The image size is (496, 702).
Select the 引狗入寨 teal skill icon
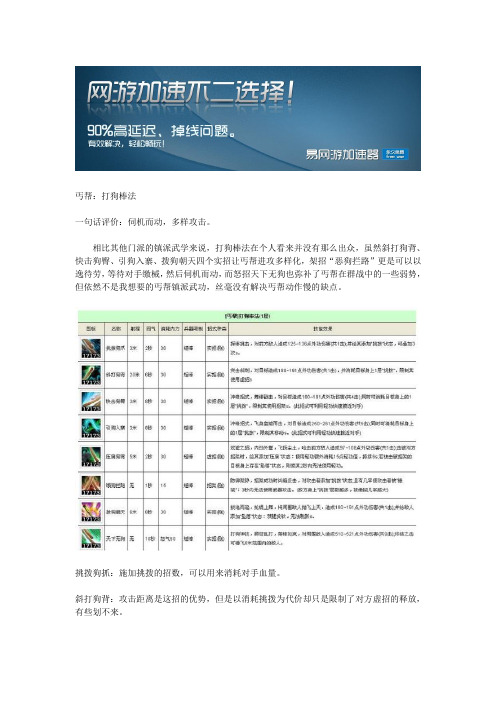pos(91,428)
